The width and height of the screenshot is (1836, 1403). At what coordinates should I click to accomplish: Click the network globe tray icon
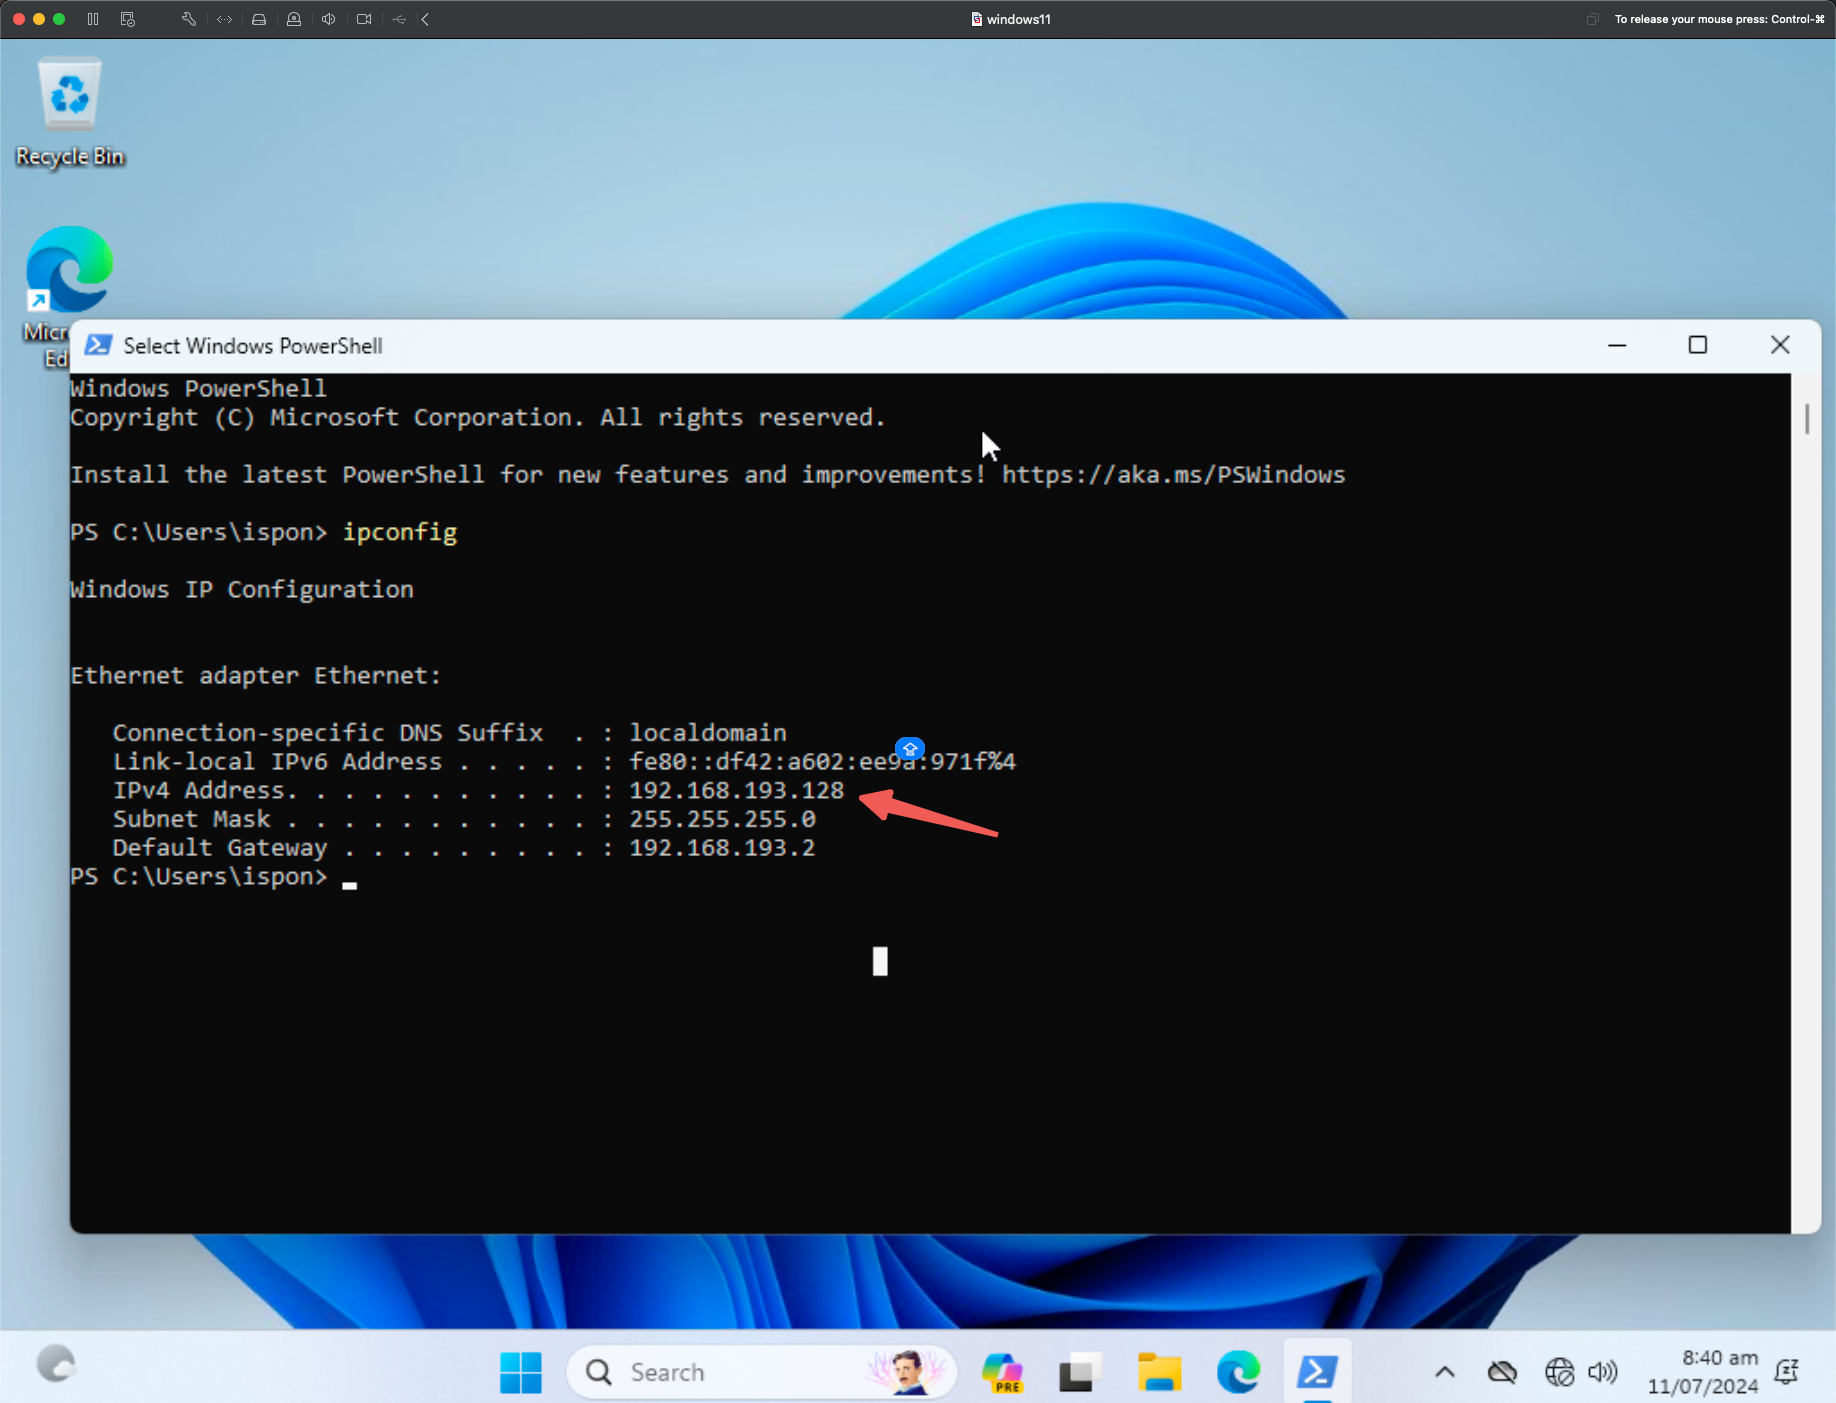point(1559,1372)
